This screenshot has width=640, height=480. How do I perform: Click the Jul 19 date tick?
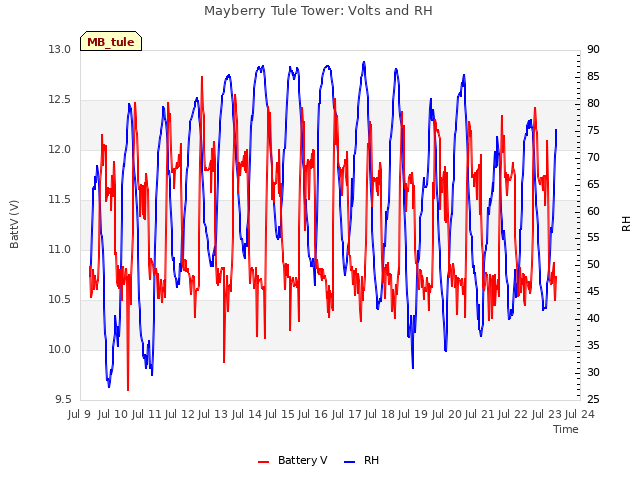(412, 414)
